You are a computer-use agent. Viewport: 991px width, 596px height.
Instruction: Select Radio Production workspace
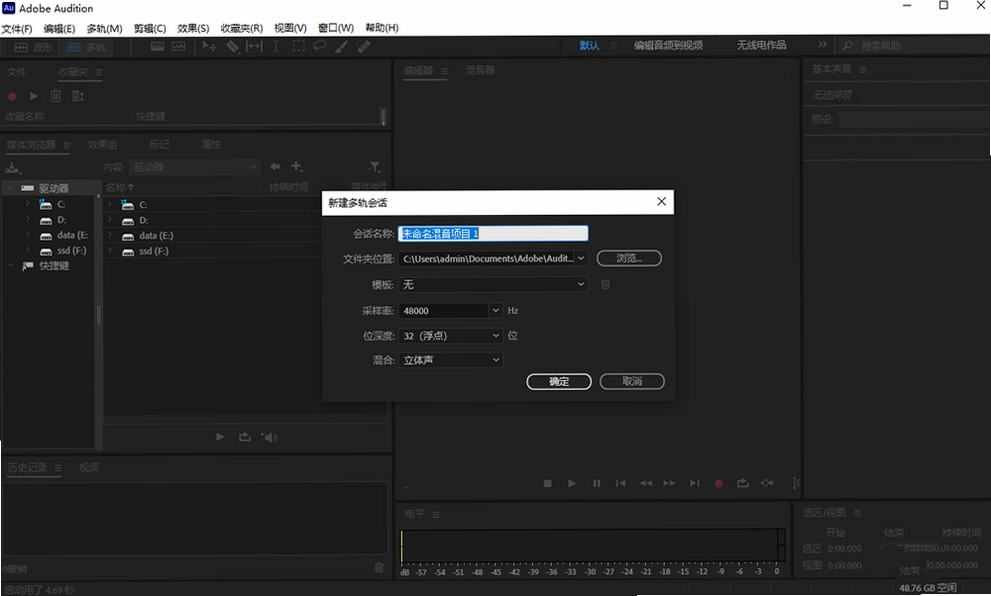(761, 46)
